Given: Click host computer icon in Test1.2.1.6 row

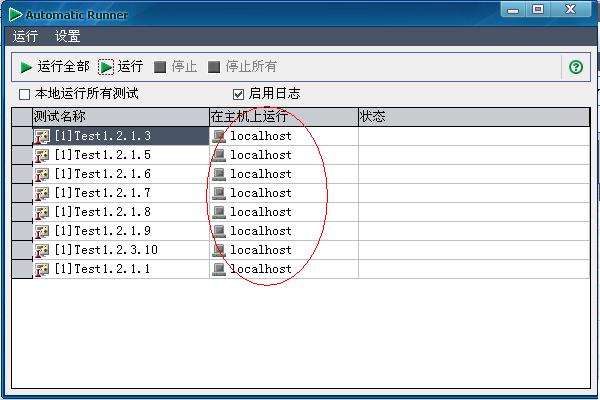Looking at the screenshot, I should [219, 175].
